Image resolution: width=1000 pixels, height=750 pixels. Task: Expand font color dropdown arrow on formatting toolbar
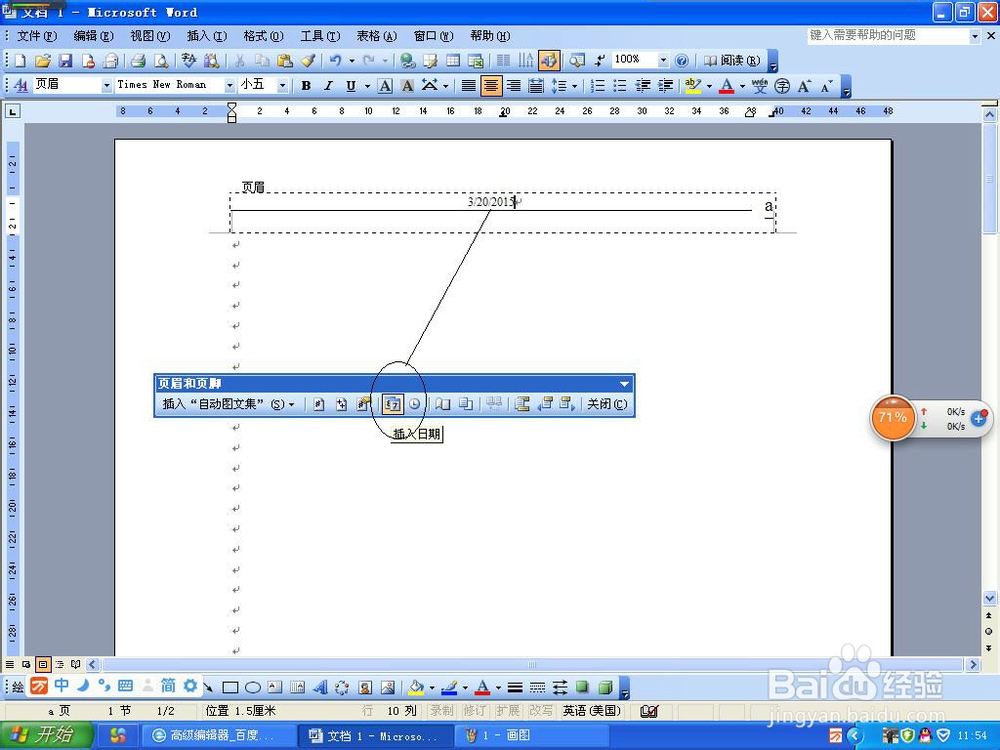pos(742,85)
